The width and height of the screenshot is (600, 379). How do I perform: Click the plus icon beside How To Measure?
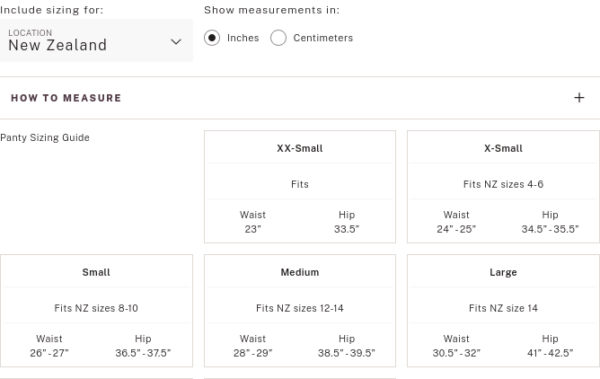pyautogui.click(x=579, y=98)
